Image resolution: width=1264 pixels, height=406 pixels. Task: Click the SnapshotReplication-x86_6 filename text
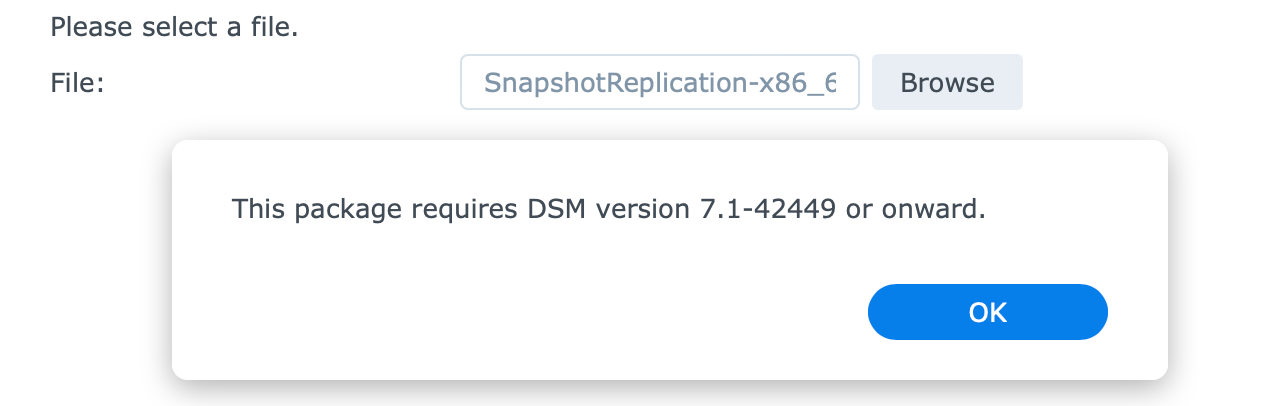tap(660, 82)
